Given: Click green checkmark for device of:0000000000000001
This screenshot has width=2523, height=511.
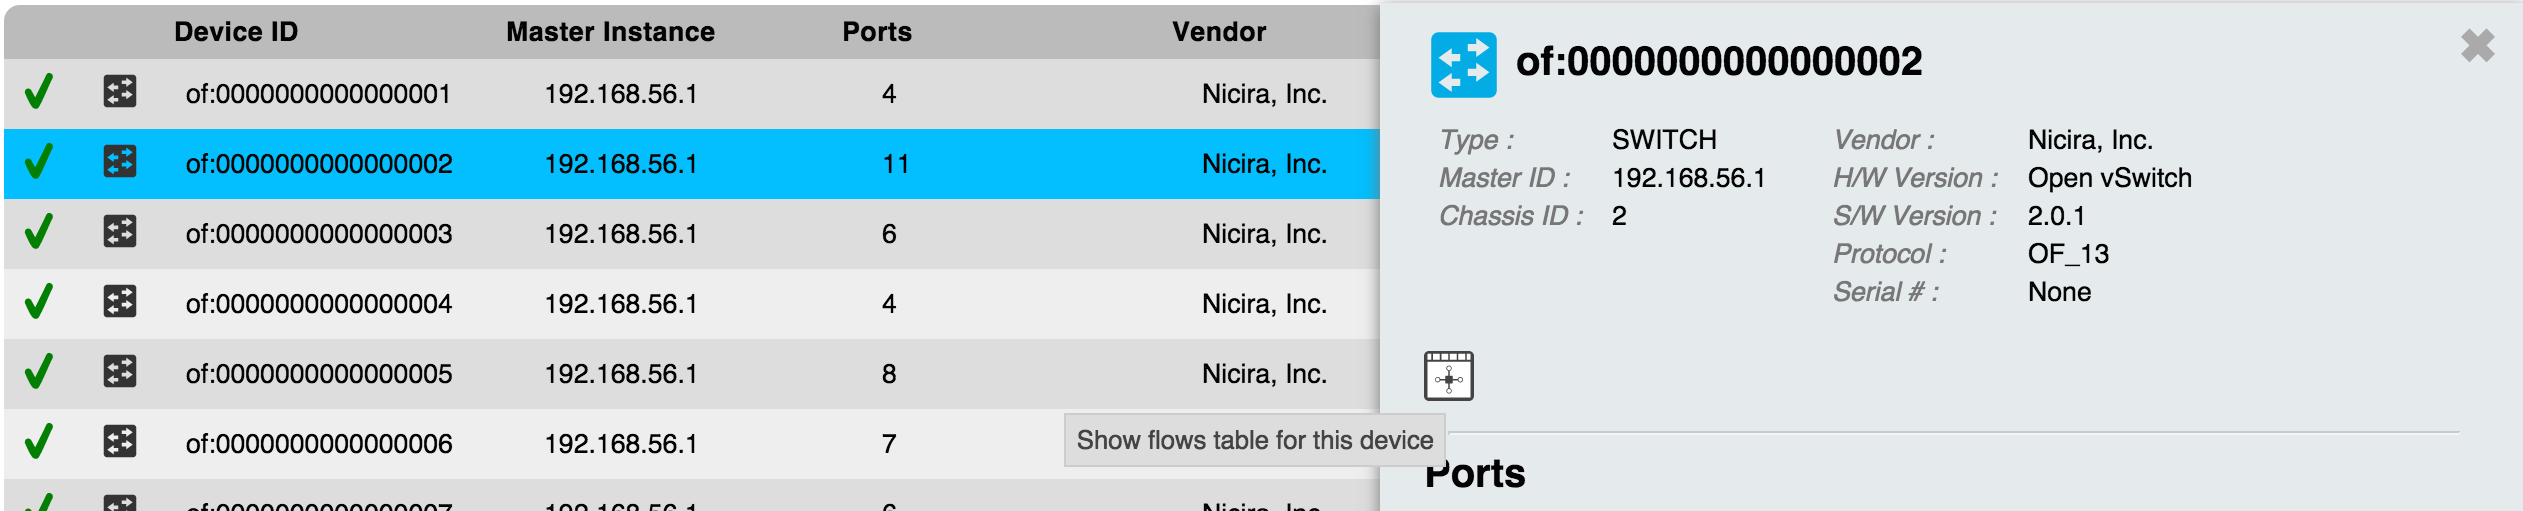Looking at the screenshot, I should (x=38, y=92).
